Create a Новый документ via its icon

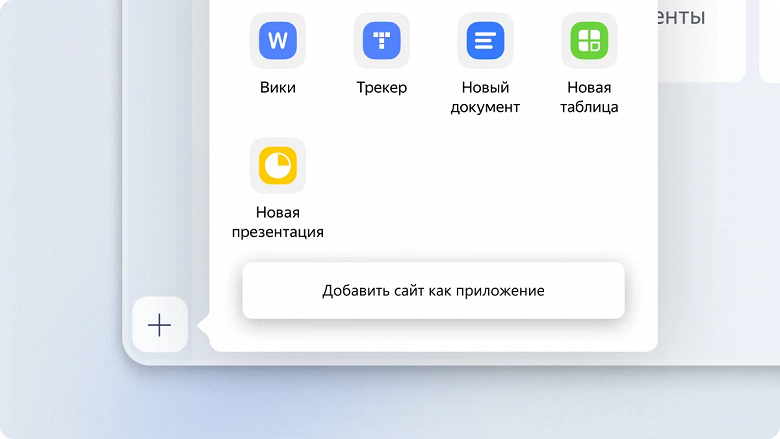tap(486, 40)
